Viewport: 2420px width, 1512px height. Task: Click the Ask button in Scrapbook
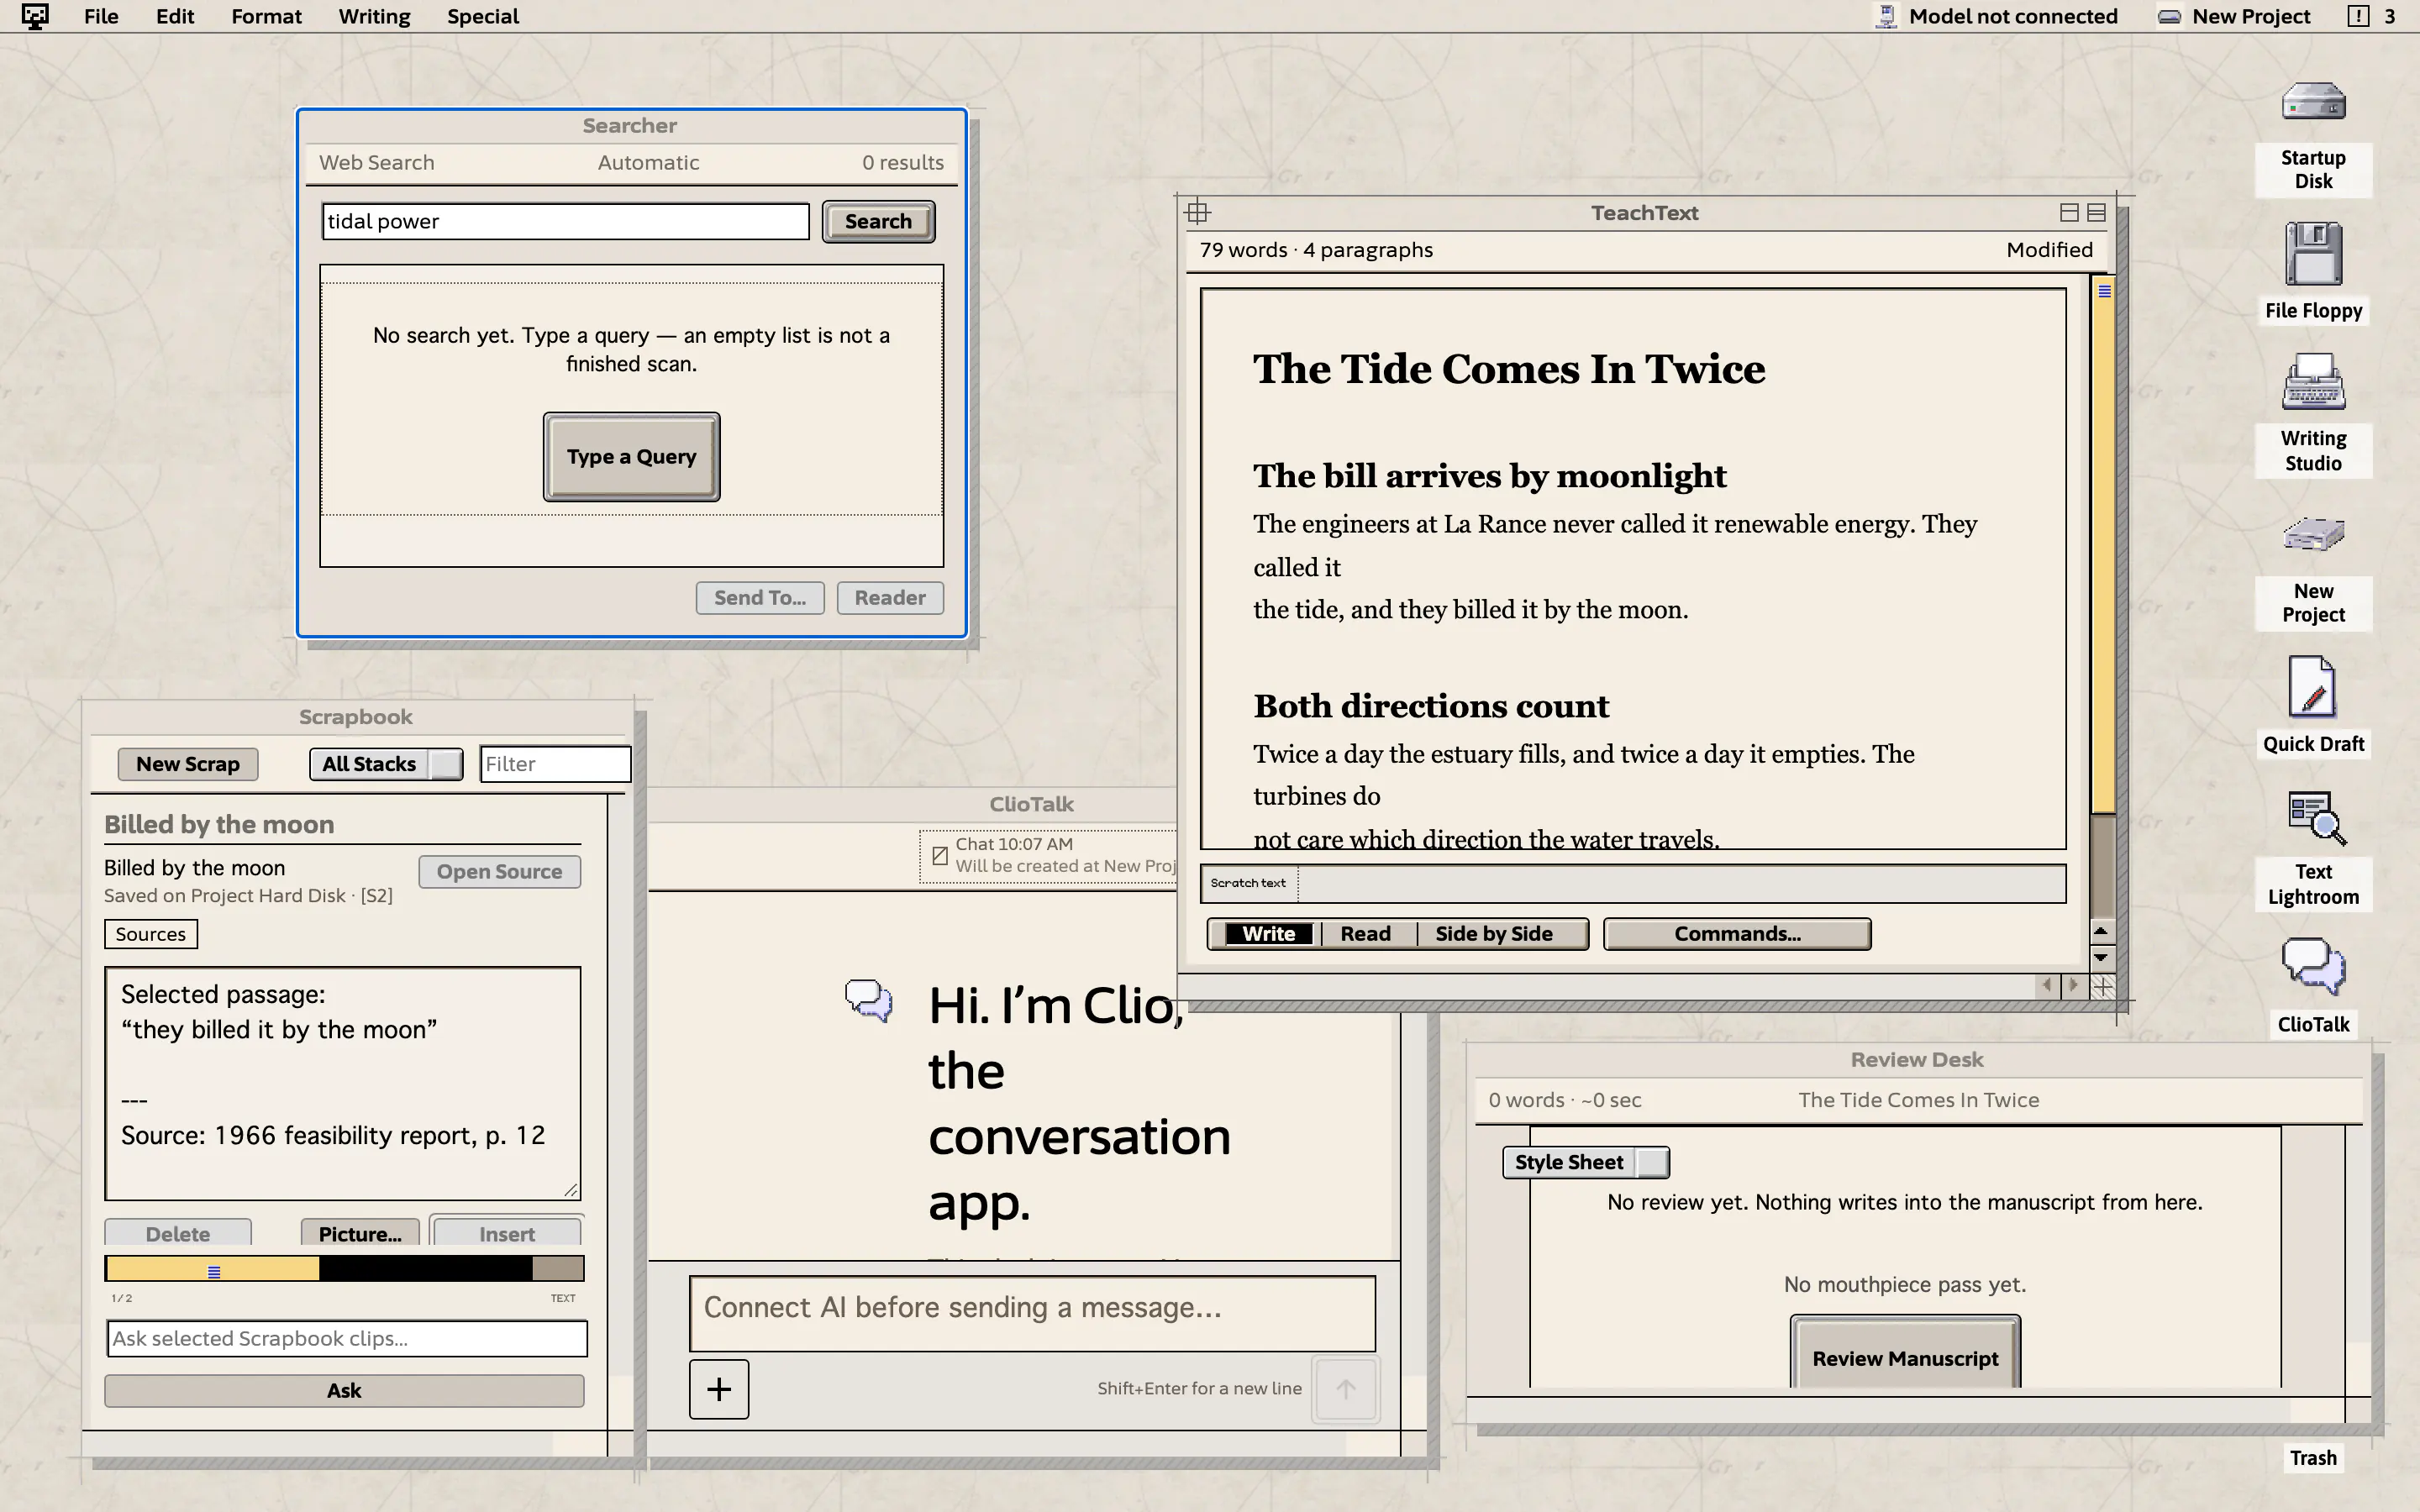[344, 1390]
